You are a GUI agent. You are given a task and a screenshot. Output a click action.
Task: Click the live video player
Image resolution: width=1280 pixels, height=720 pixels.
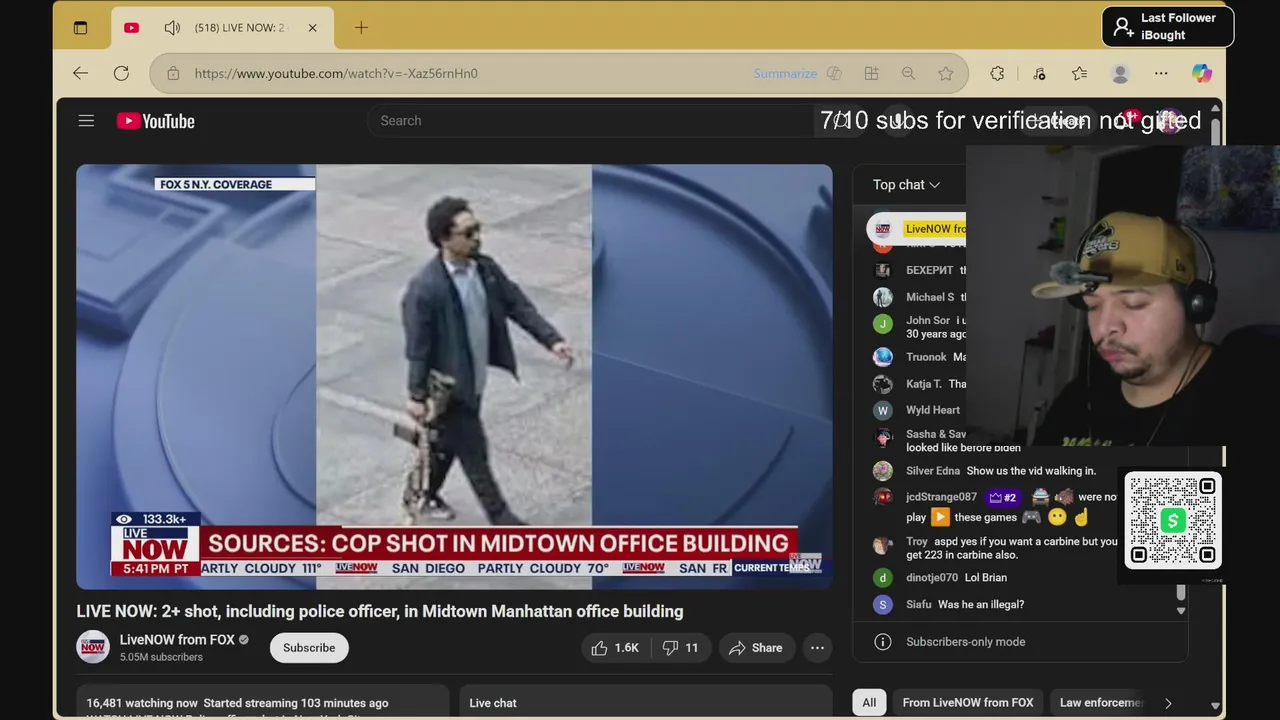tap(454, 377)
